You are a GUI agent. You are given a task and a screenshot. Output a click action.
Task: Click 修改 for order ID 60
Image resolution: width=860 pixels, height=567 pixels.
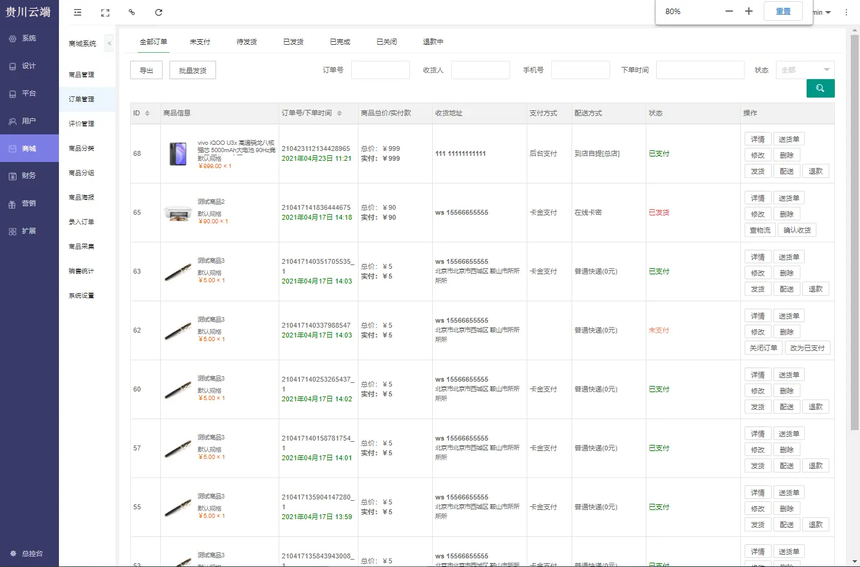(x=757, y=391)
